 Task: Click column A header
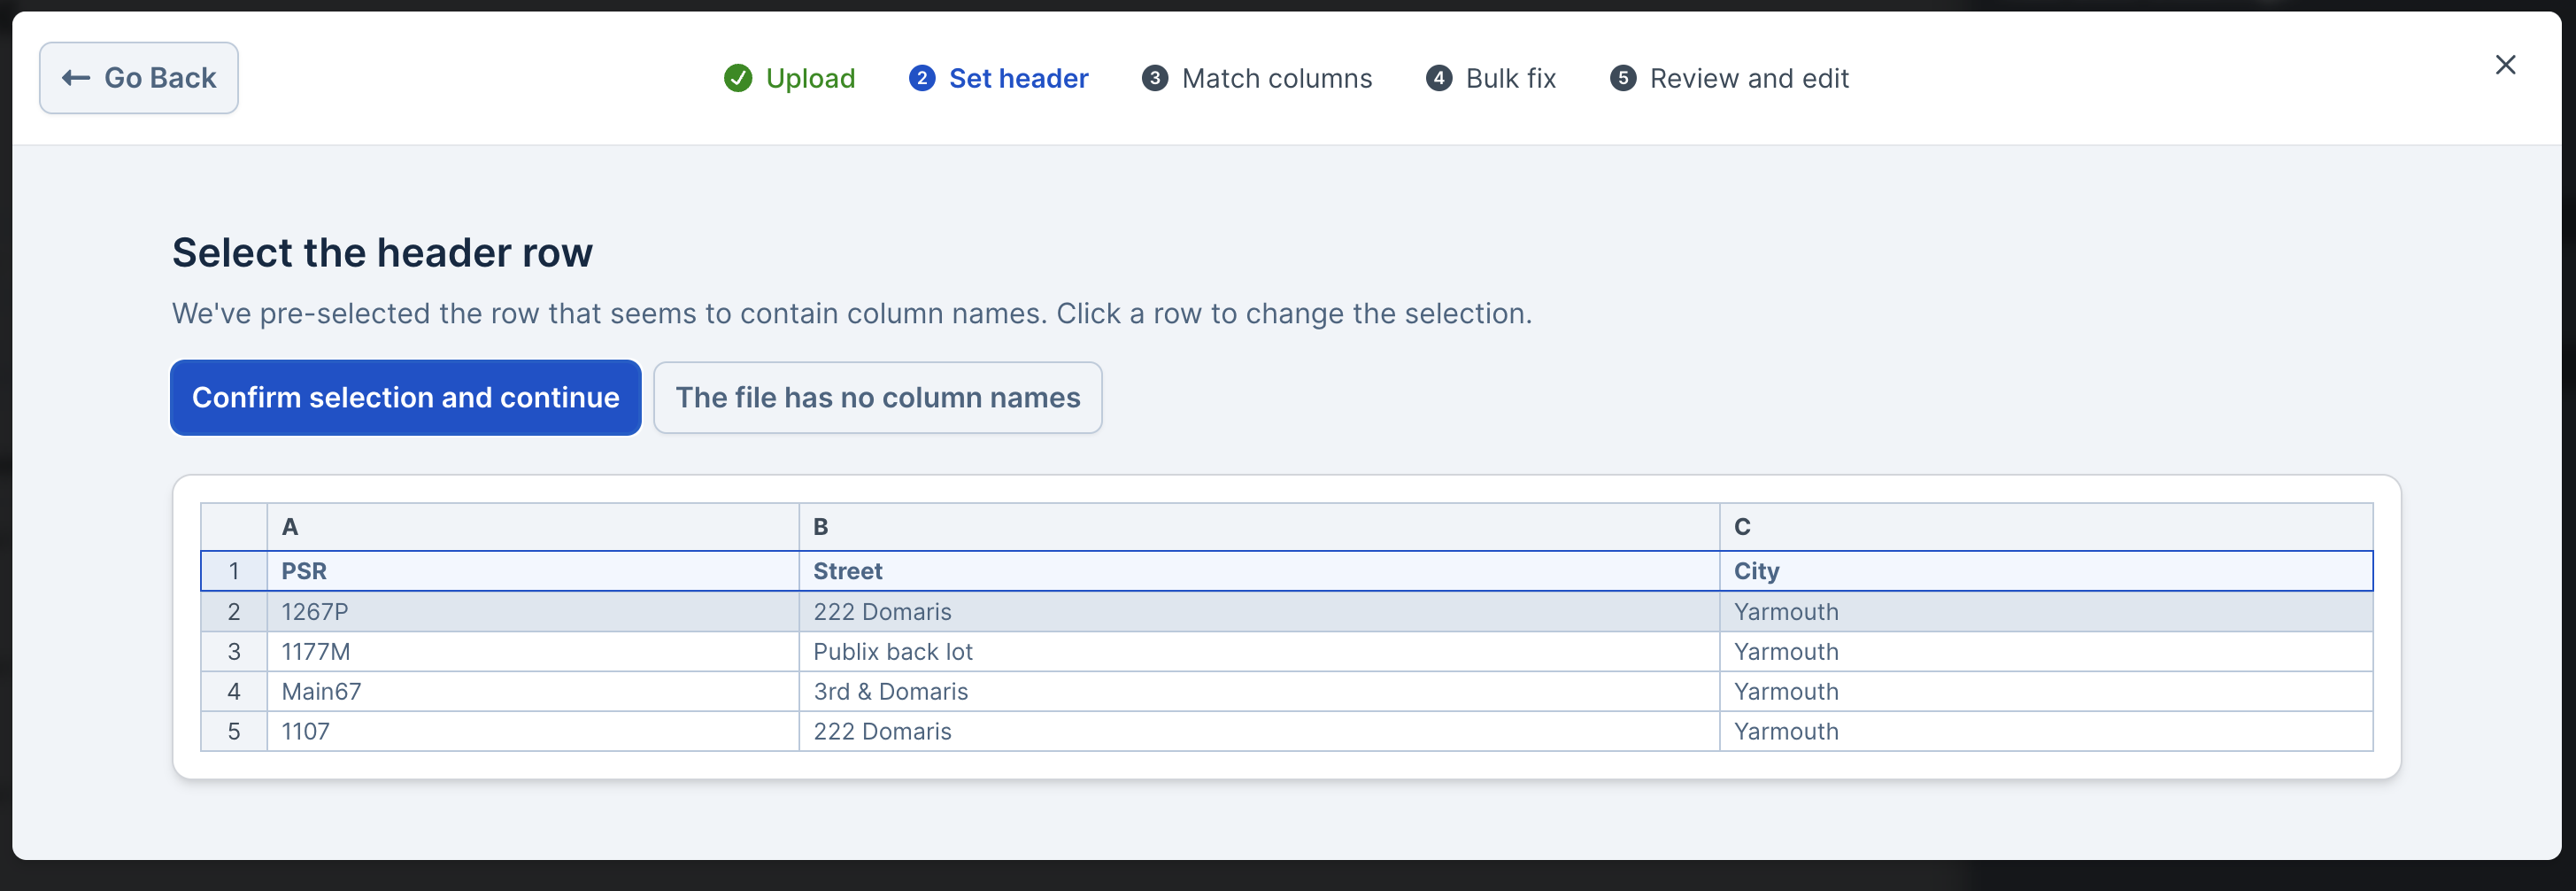click(x=533, y=527)
